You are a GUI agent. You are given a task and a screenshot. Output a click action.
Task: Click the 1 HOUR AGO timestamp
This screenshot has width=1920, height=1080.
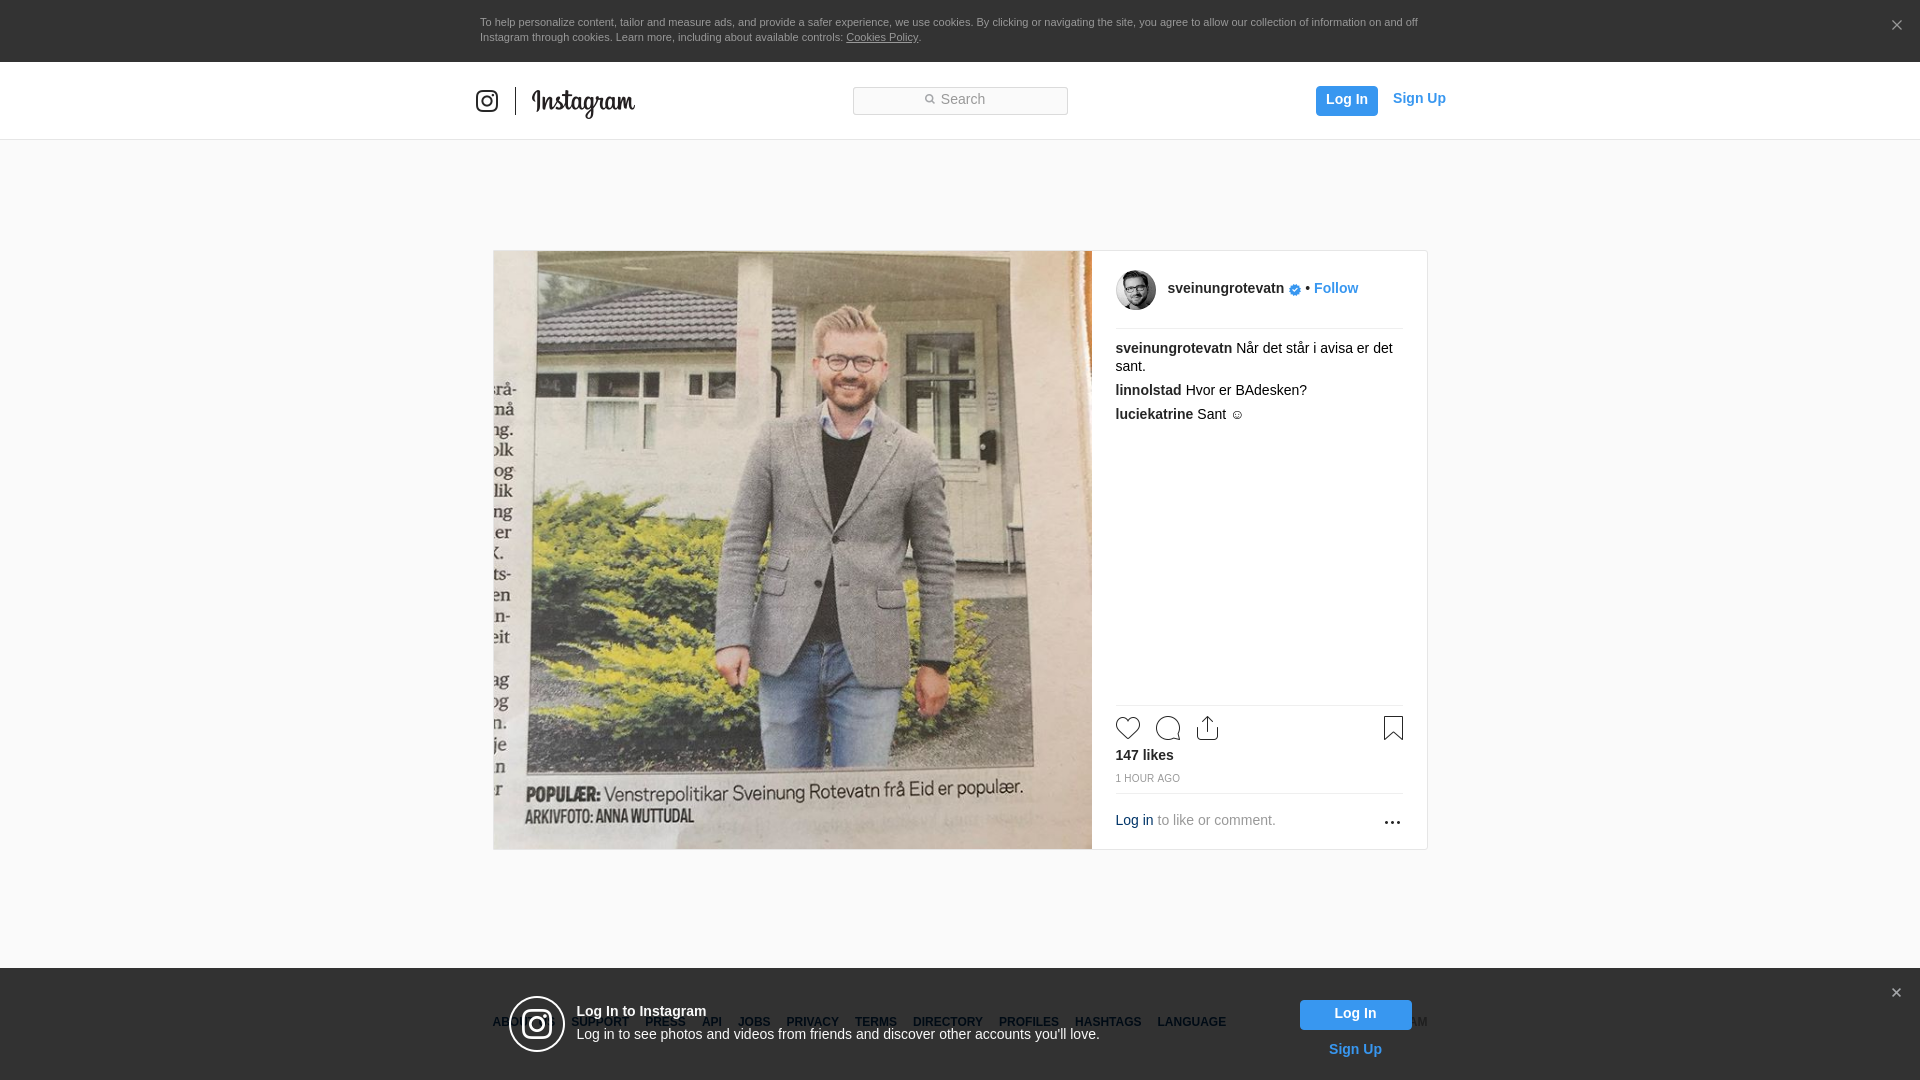1148,778
